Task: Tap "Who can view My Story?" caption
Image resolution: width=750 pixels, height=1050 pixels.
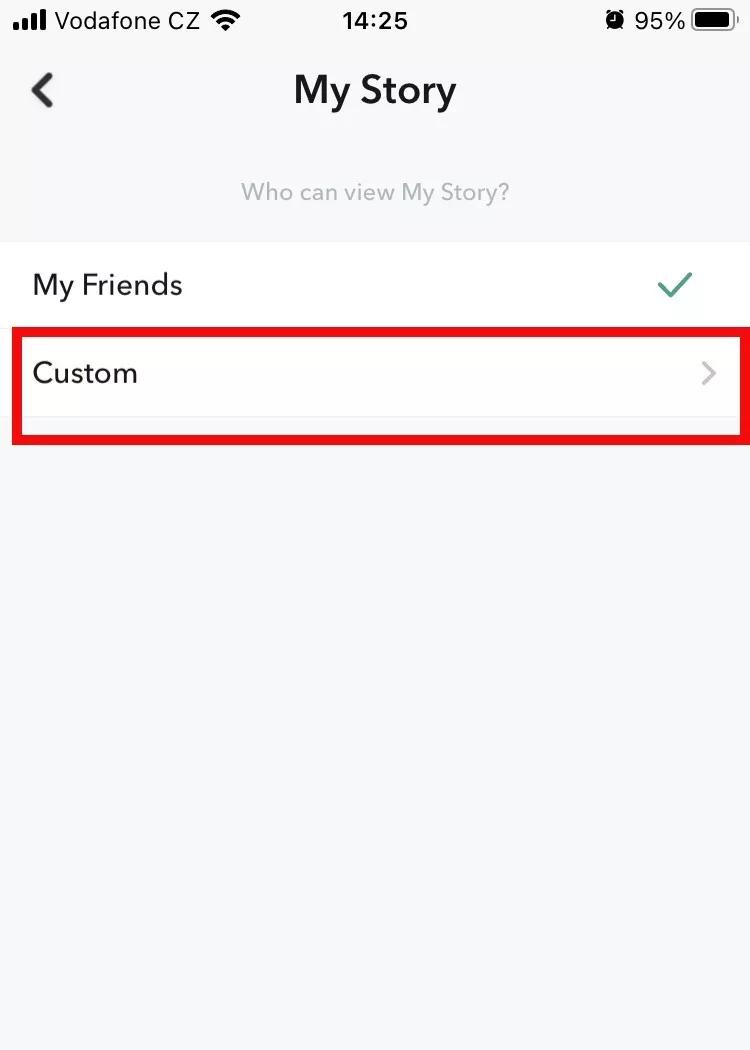Action: pos(375,192)
